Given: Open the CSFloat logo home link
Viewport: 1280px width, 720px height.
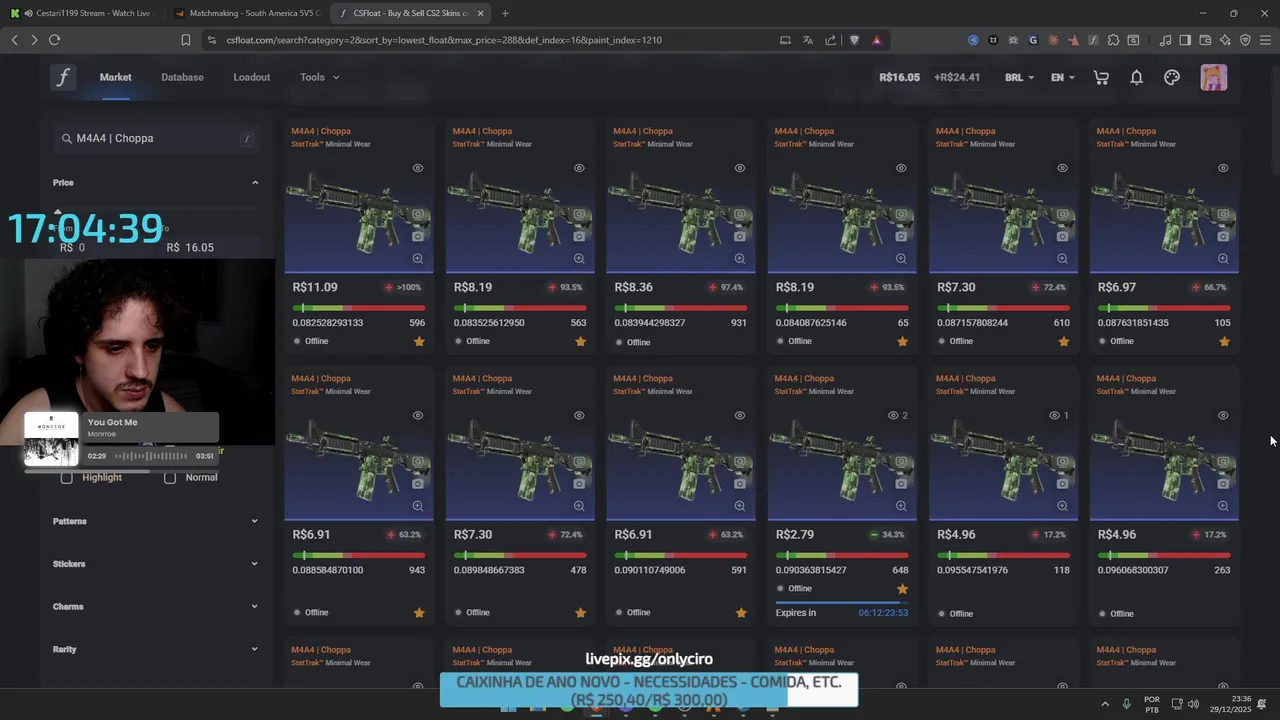Looking at the screenshot, I should pos(63,77).
